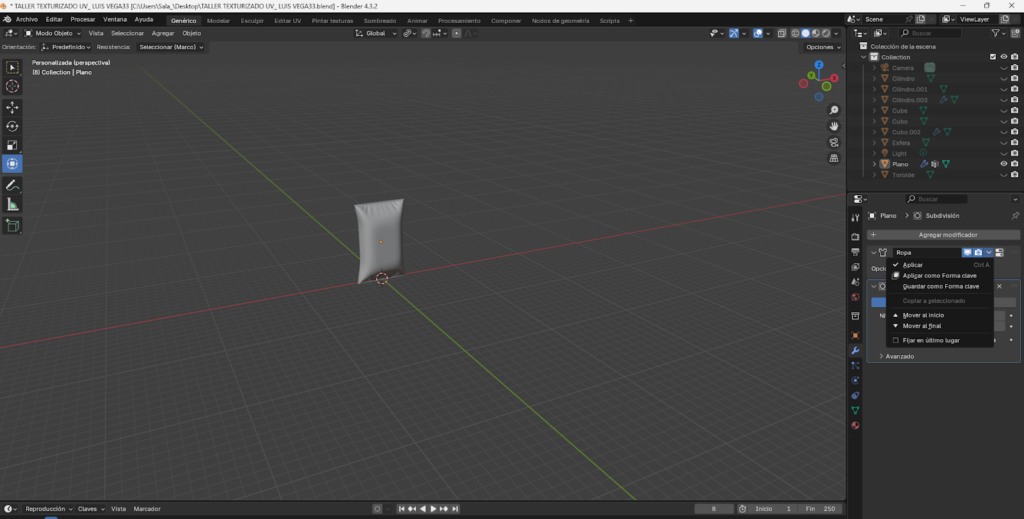Click the play animation button
This screenshot has height=519, width=1024.
pos(433,509)
